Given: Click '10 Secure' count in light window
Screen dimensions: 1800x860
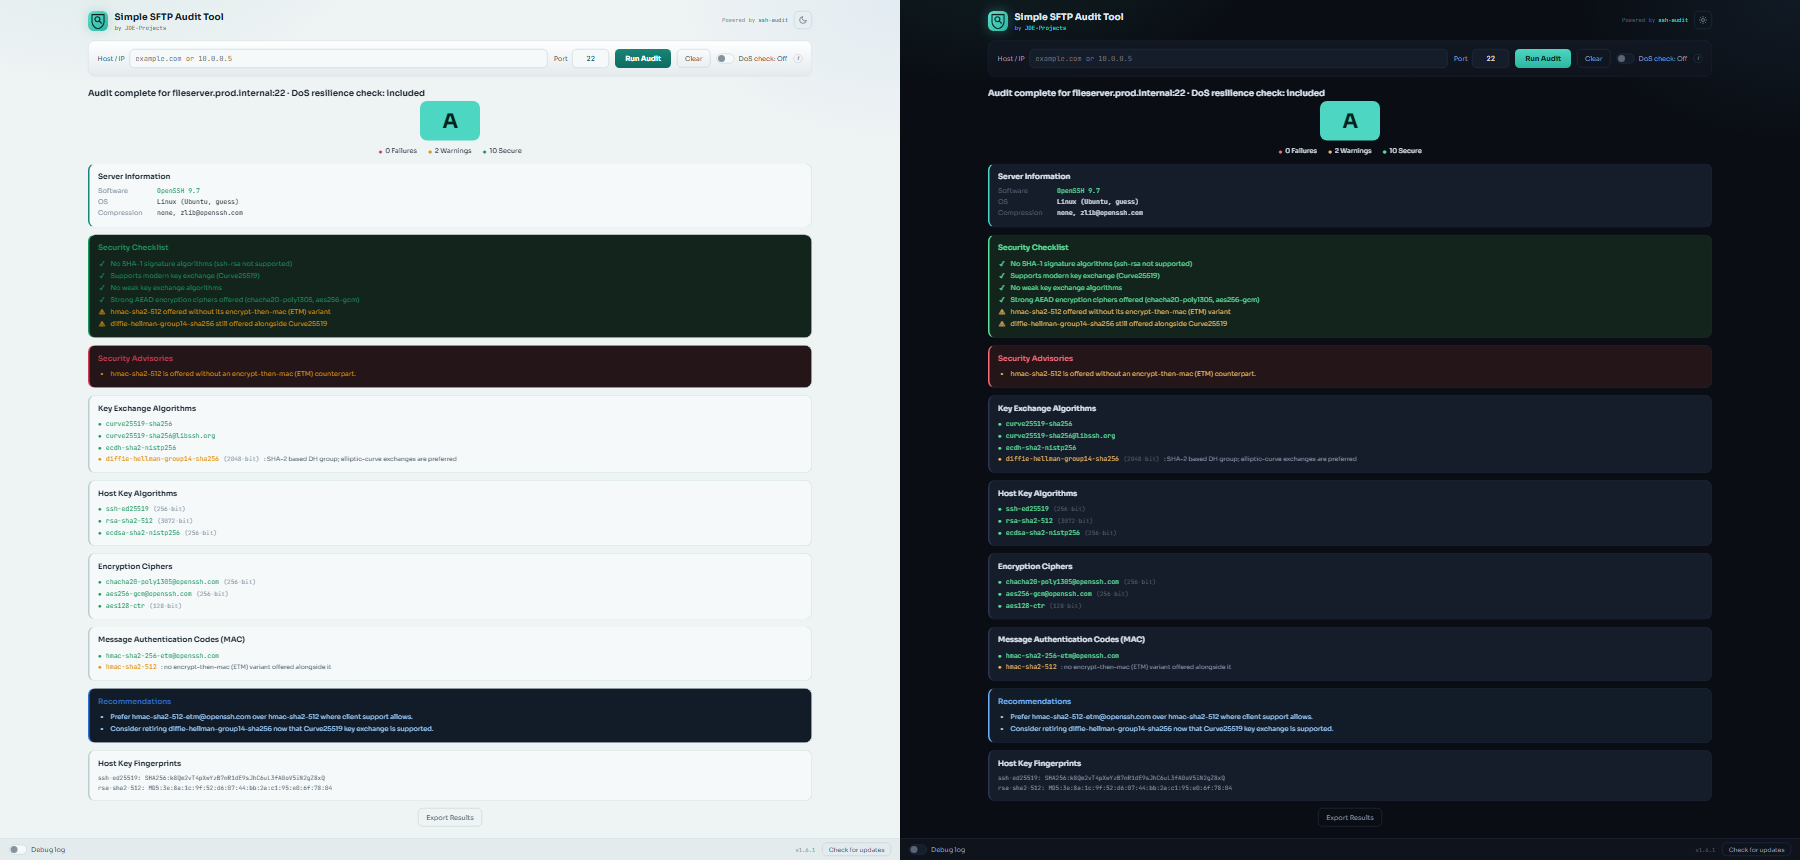Looking at the screenshot, I should 502,151.
